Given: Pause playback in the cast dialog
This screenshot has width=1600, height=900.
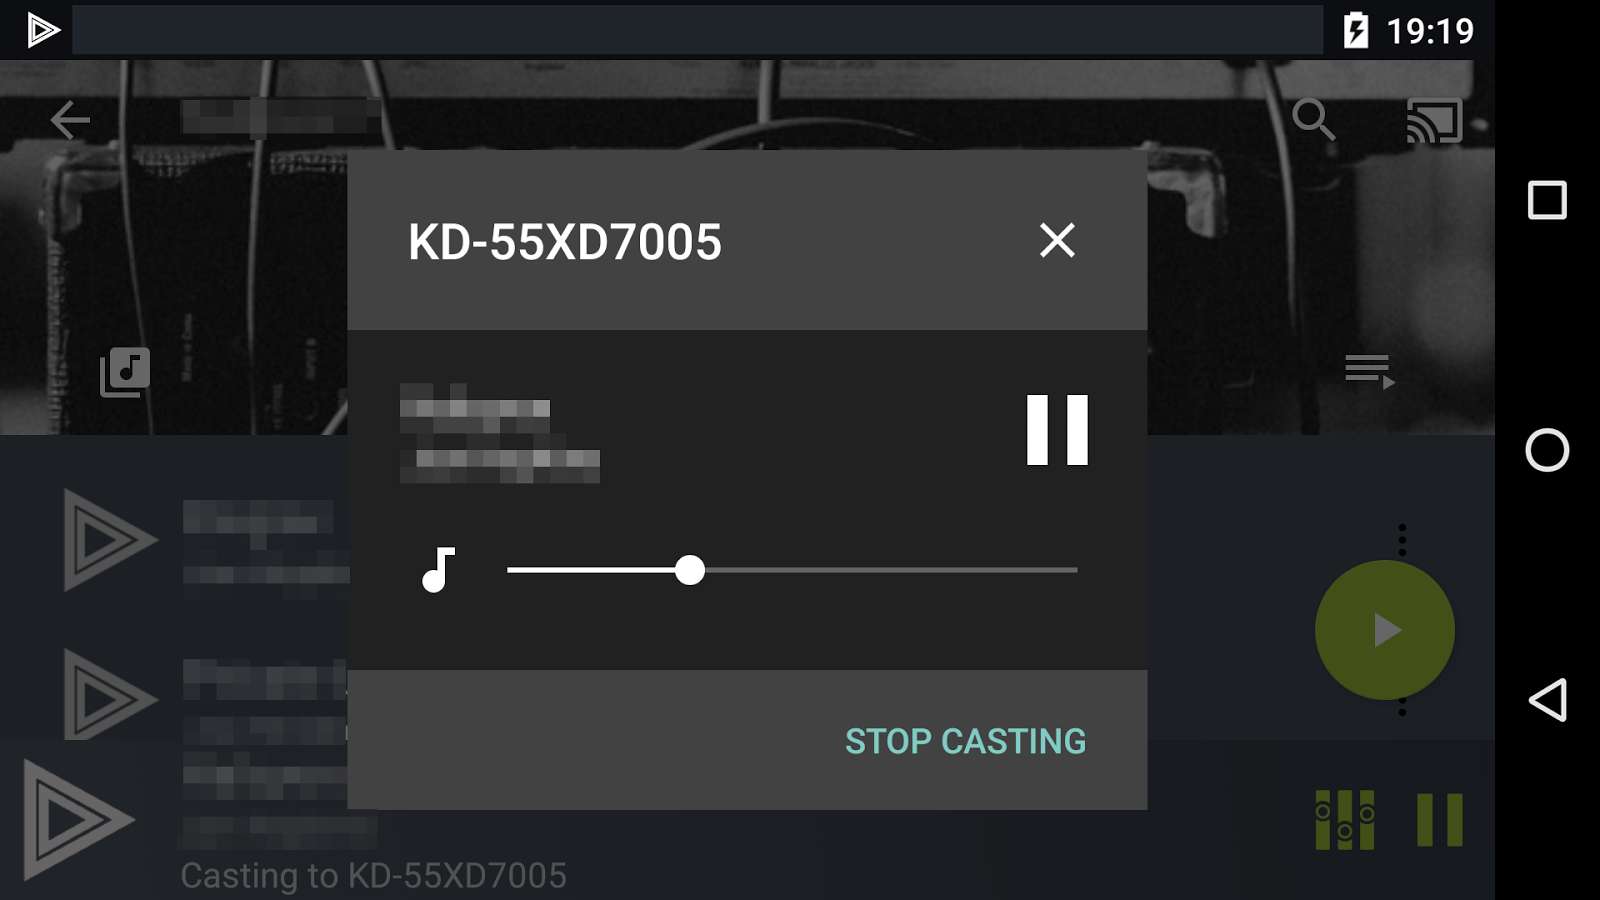Looking at the screenshot, I should pos(1057,430).
